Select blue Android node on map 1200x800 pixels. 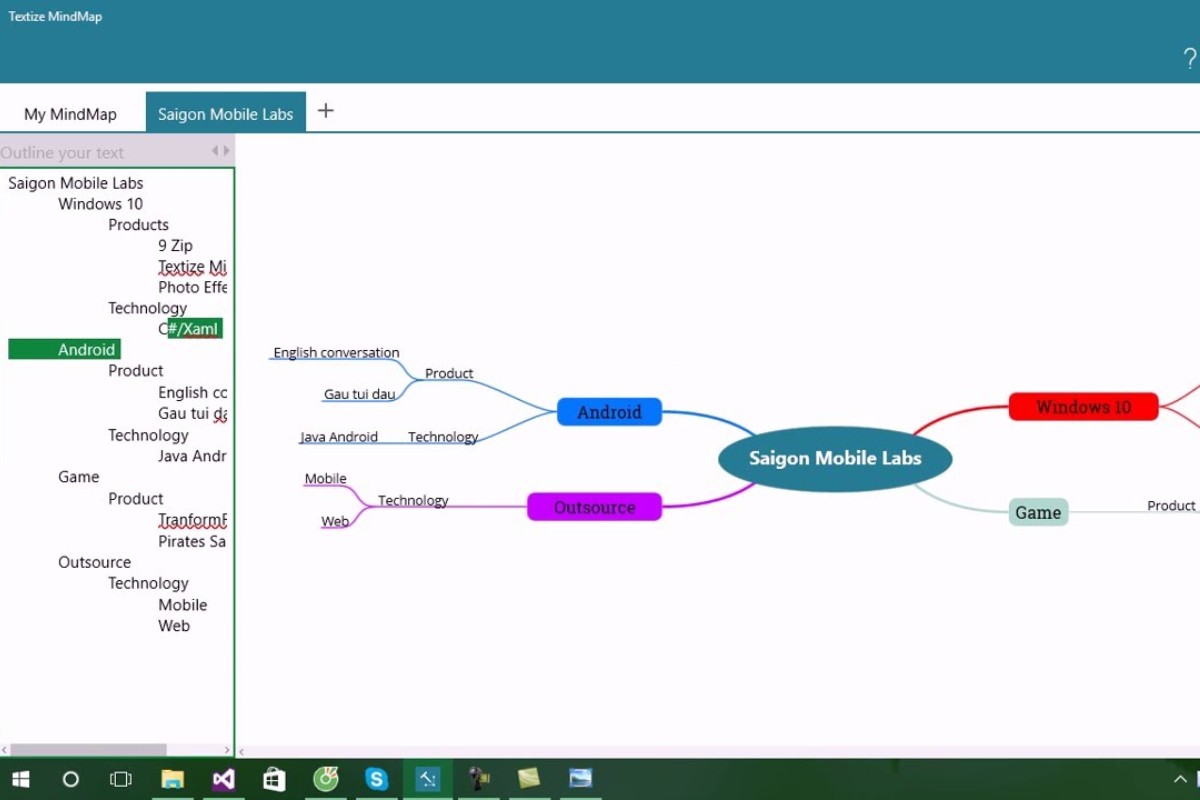point(609,412)
